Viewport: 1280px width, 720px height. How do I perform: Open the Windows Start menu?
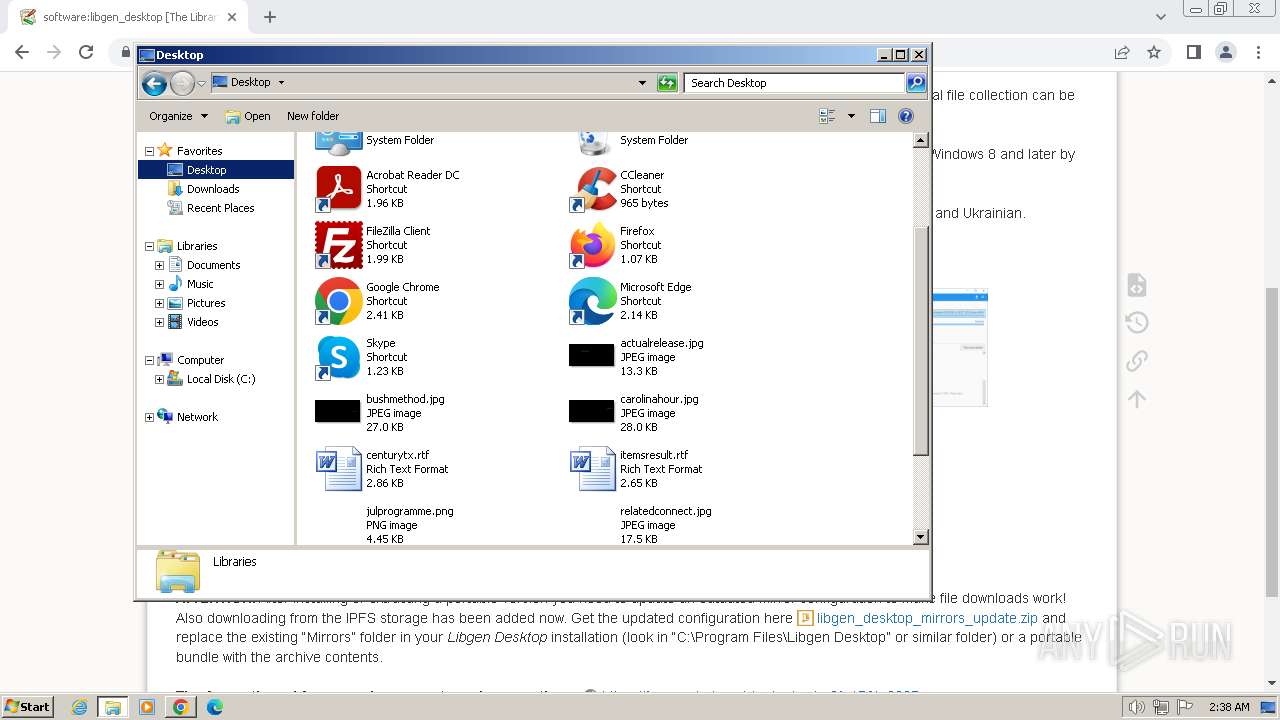point(27,706)
